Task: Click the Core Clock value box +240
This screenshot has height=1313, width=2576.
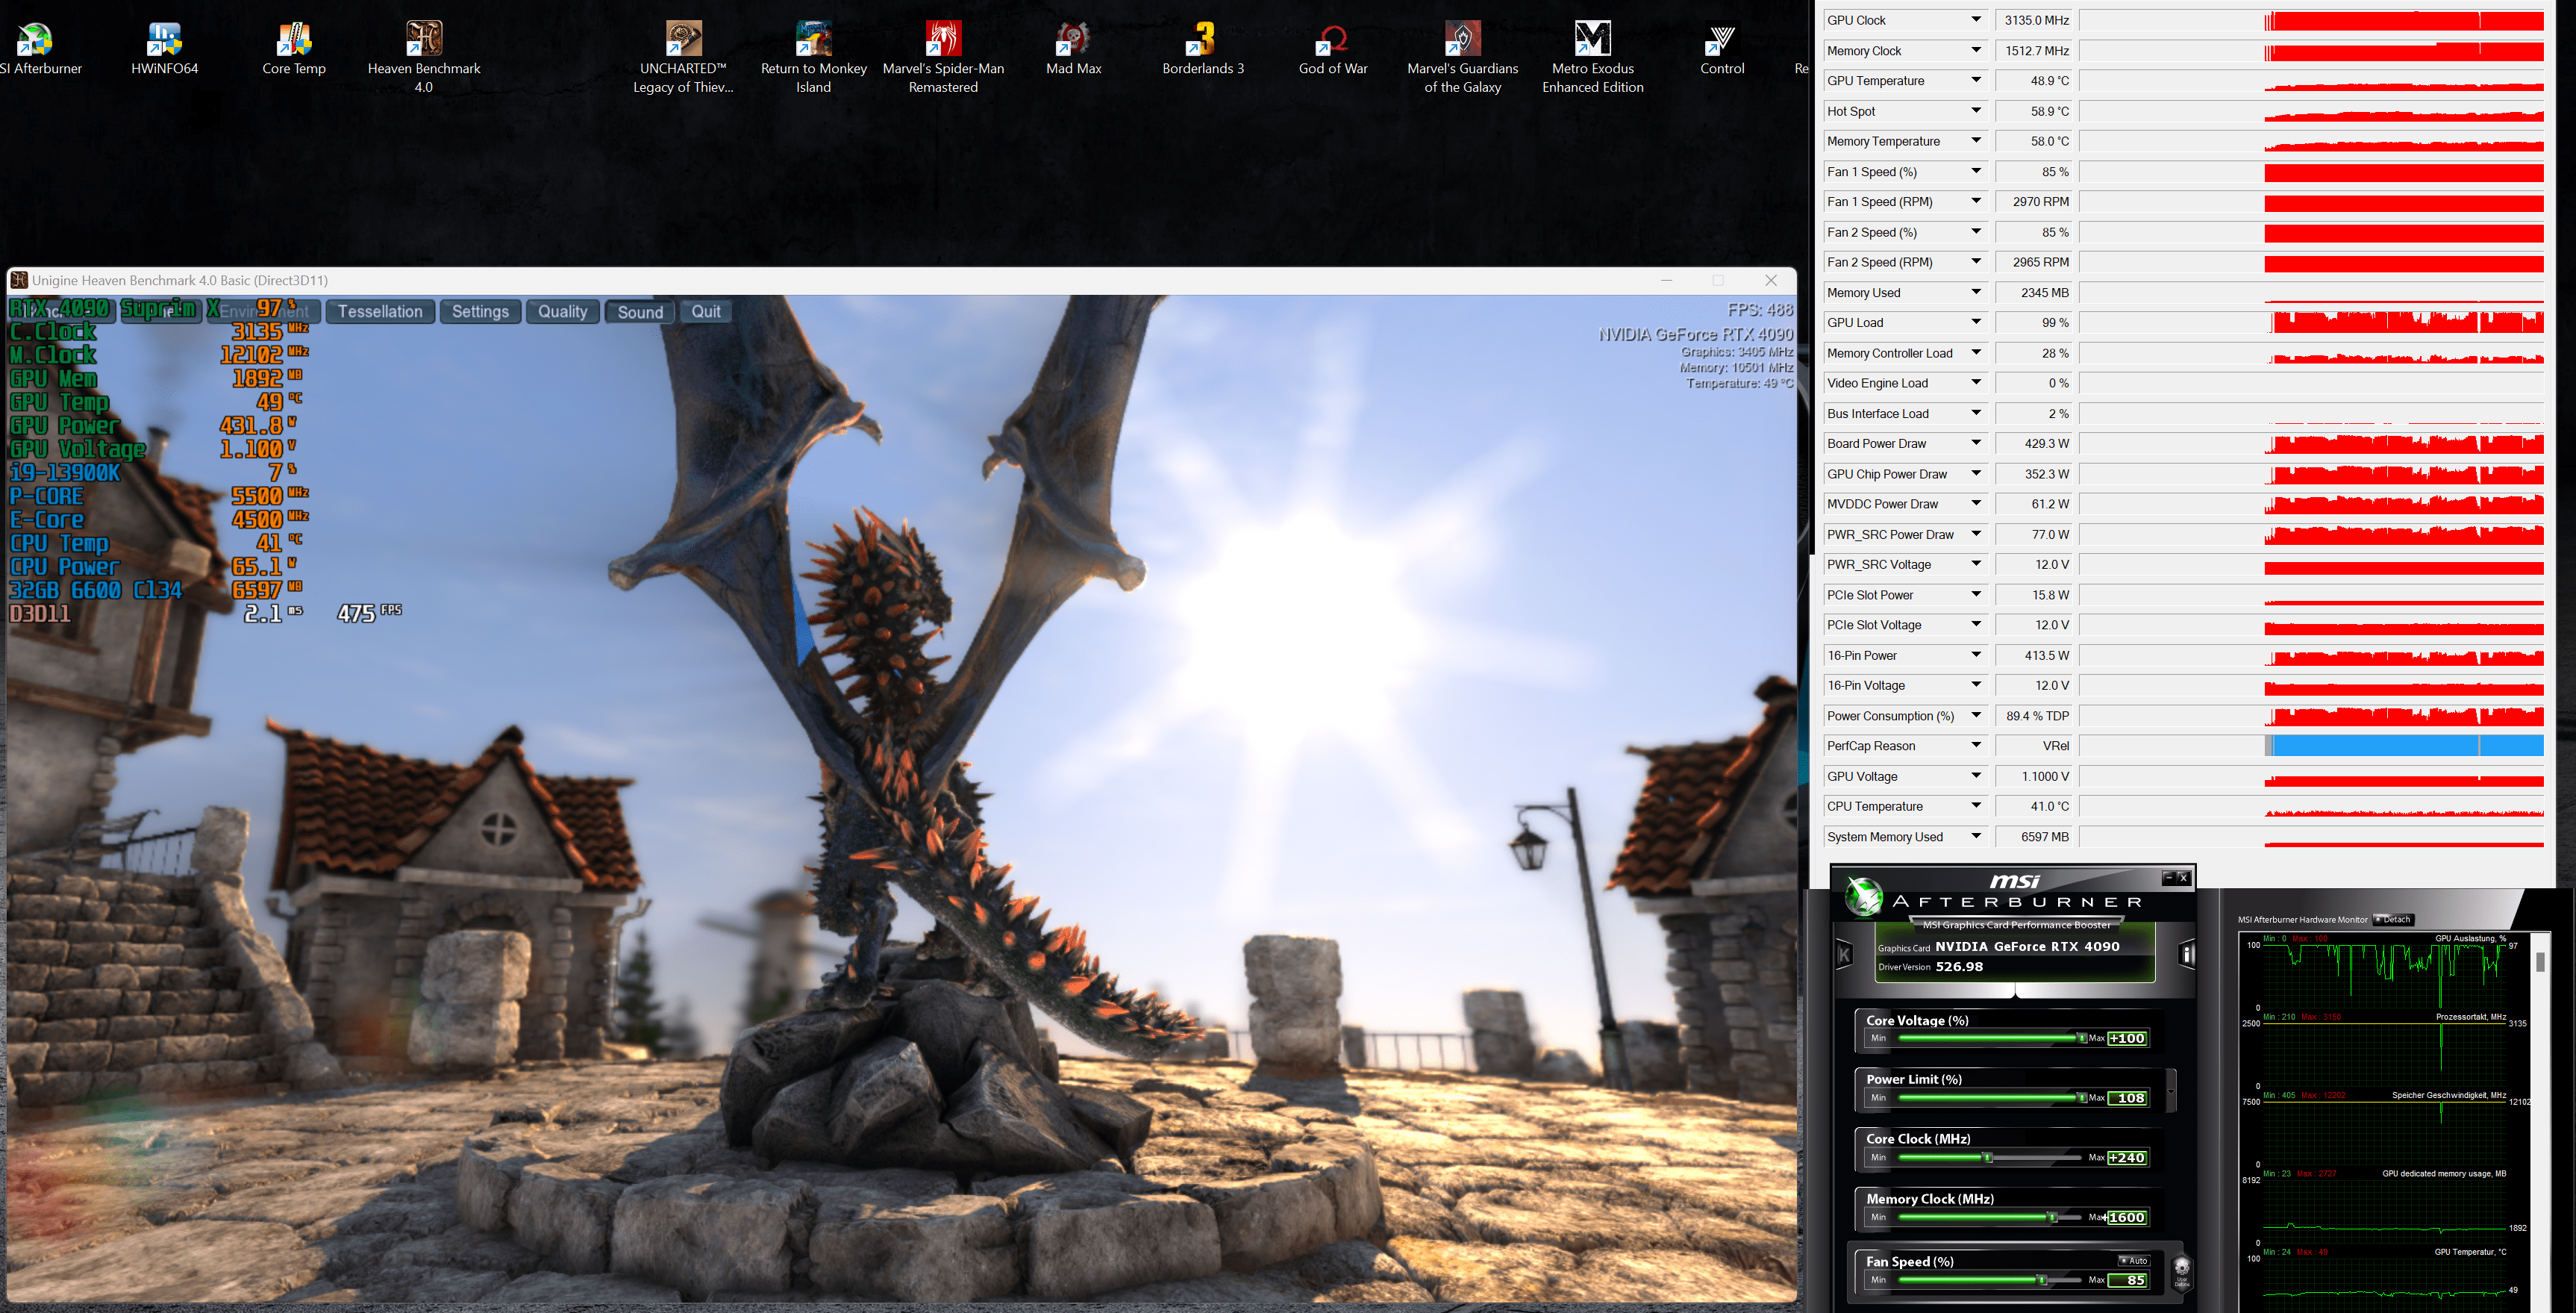Action: pos(2127,1158)
